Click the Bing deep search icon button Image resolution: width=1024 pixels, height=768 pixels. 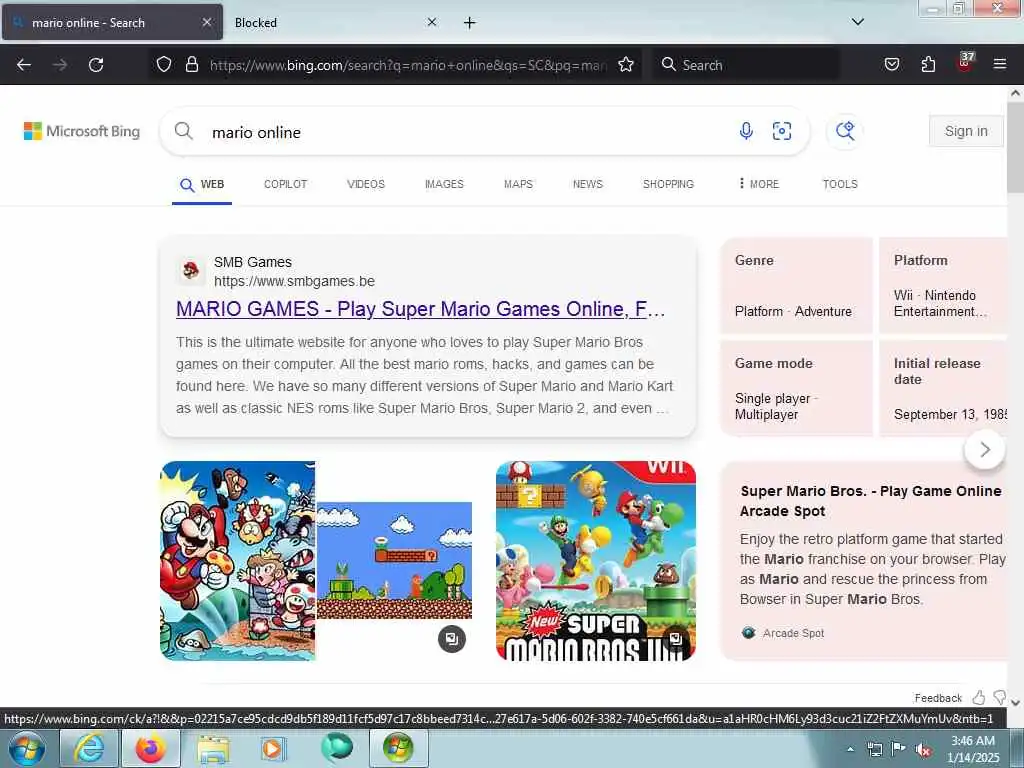coord(845,131)
